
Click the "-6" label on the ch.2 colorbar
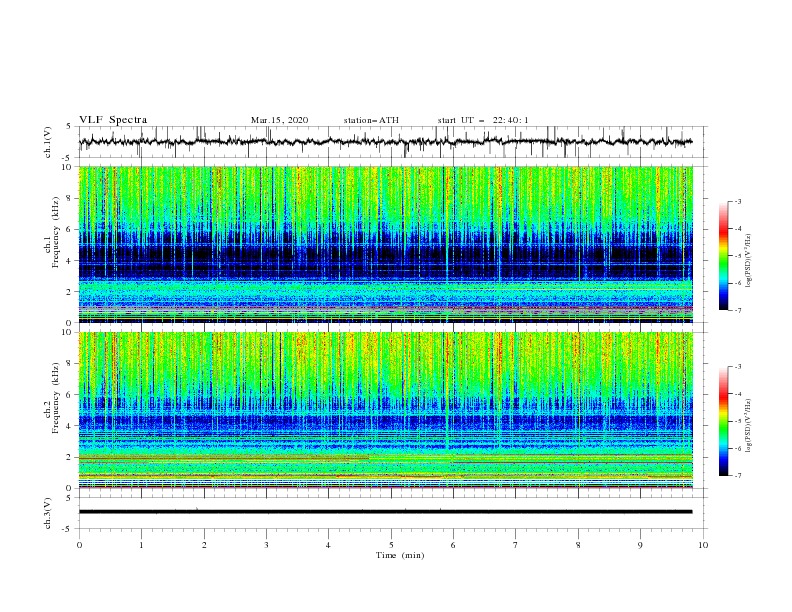click(737, 448)
